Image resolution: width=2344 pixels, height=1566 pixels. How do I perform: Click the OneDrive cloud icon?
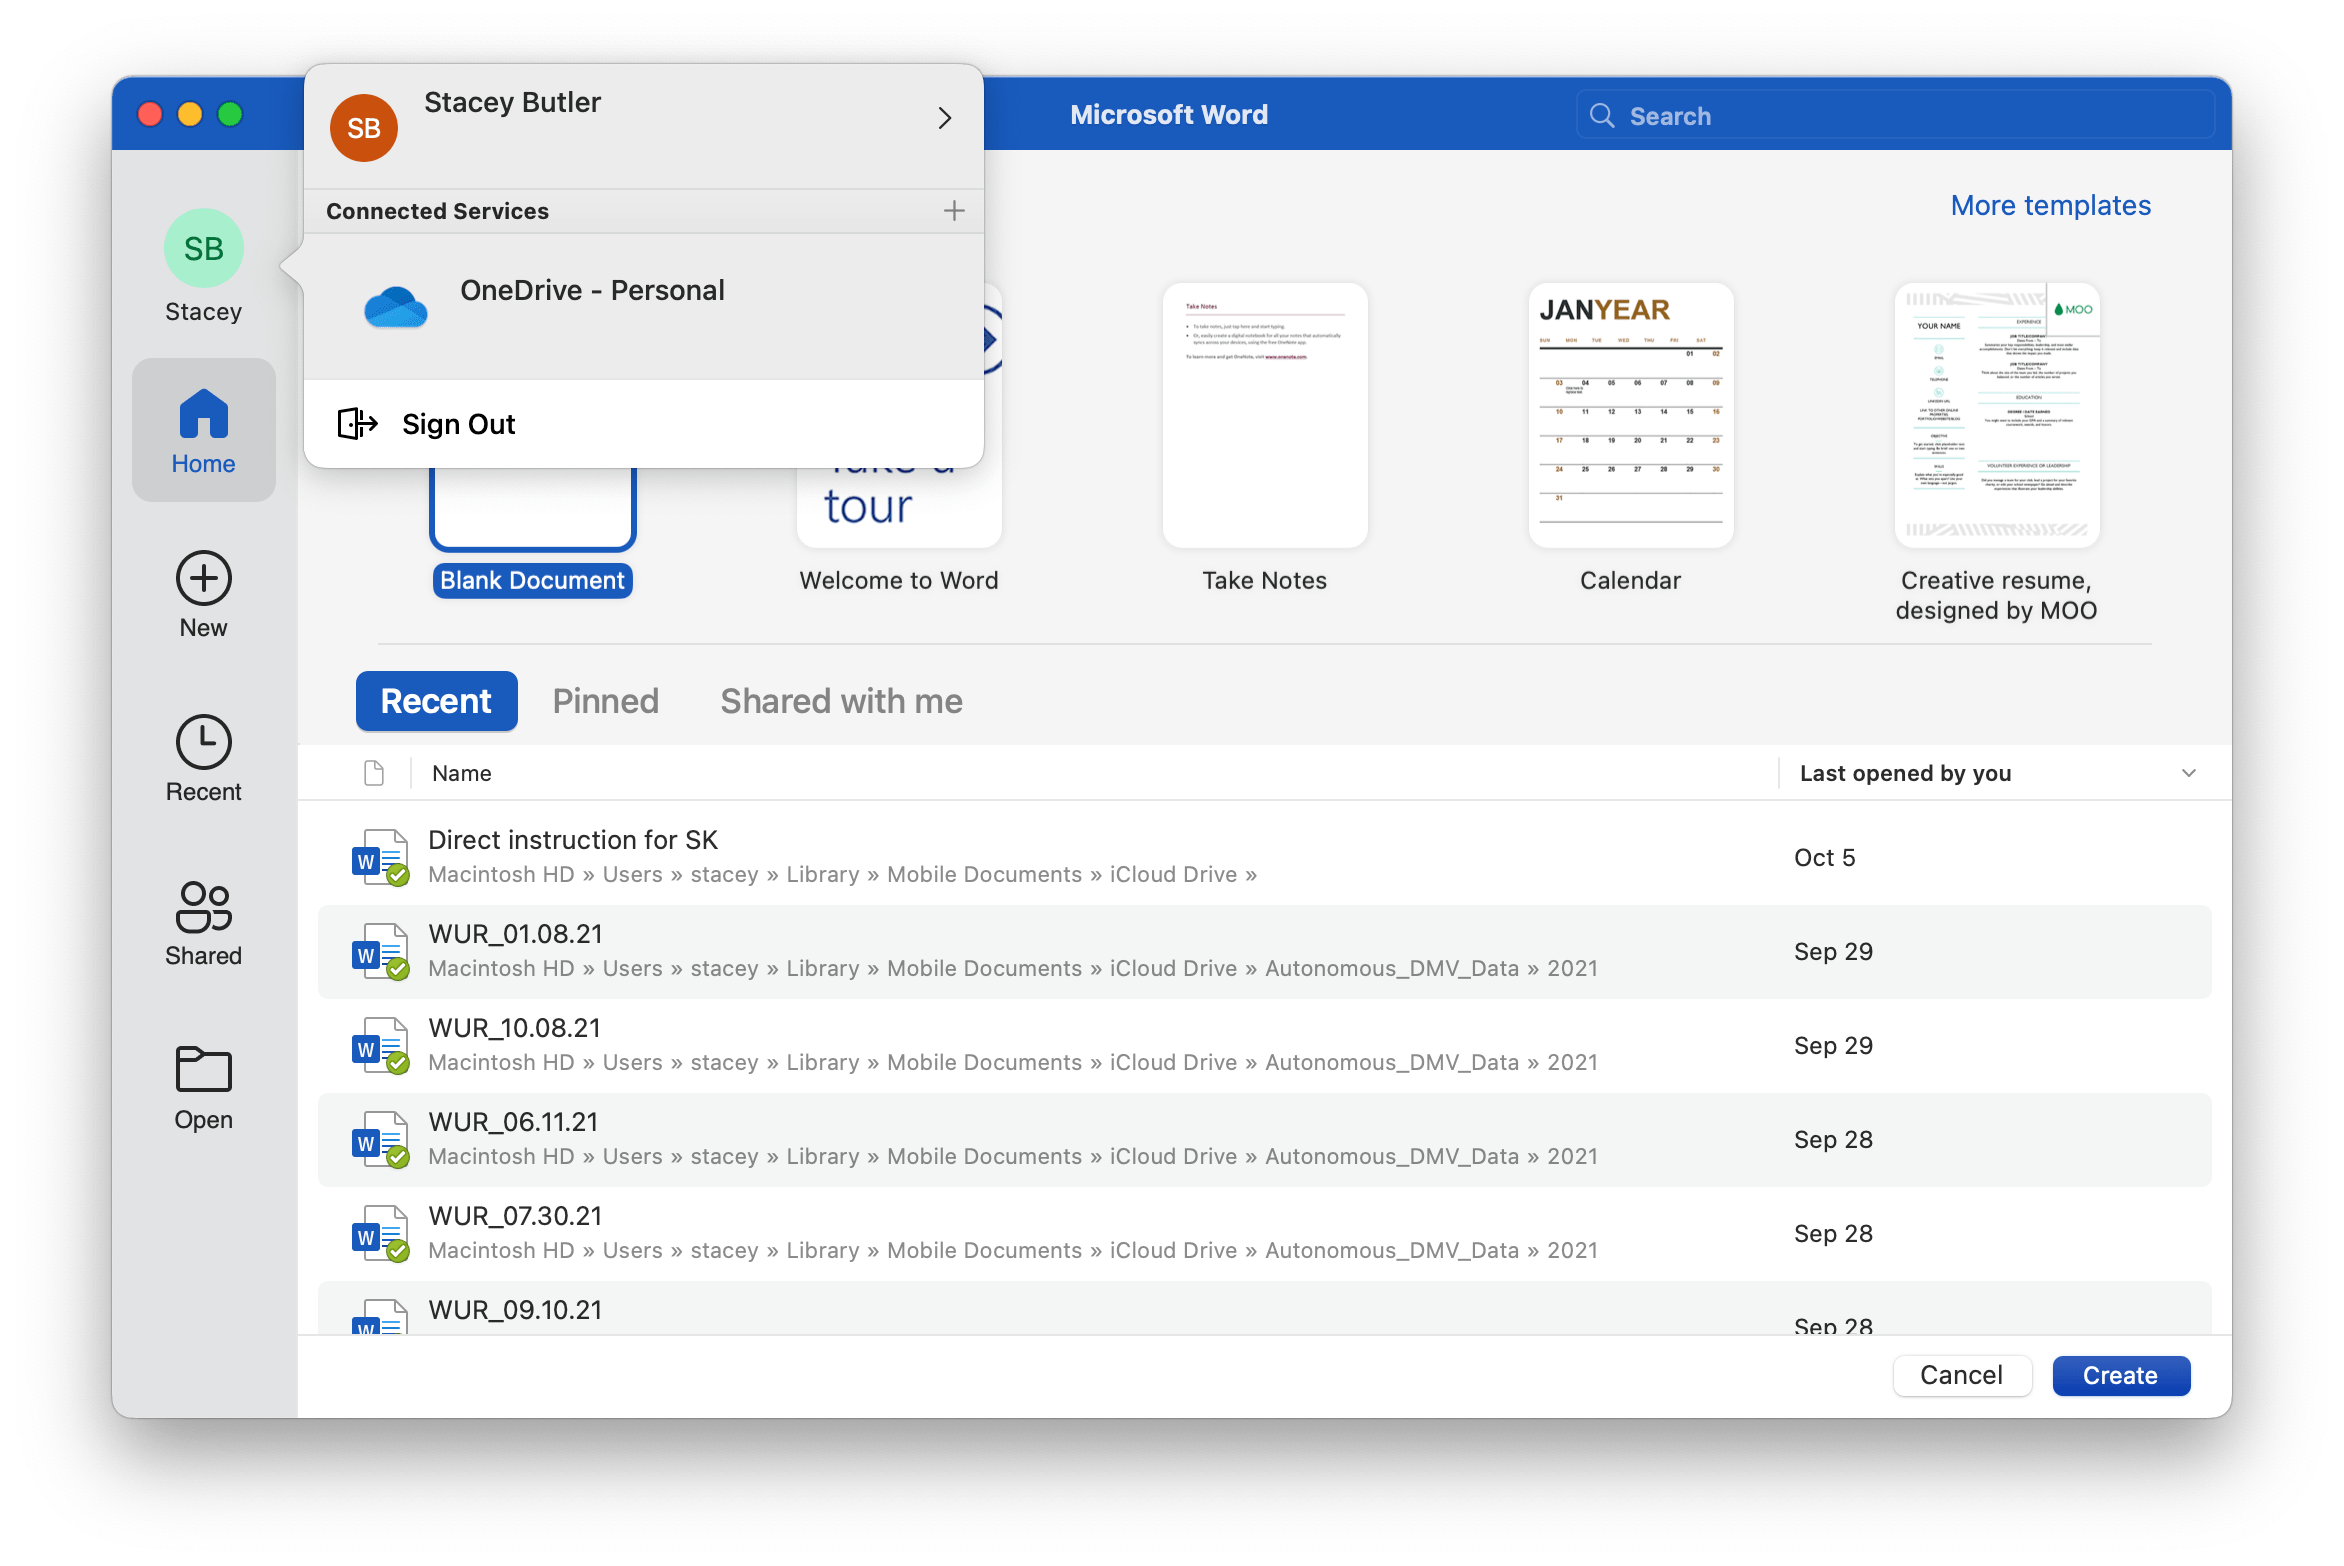396,308
